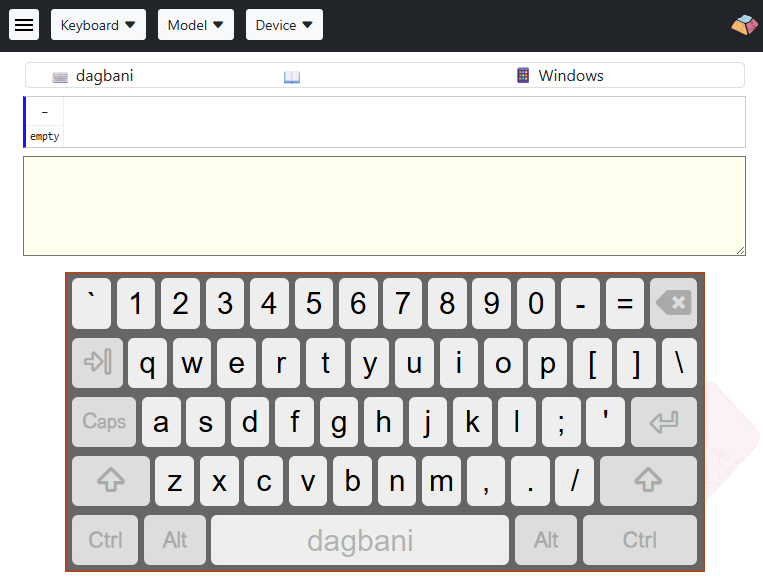
Task: Click inside the yellow text area
Action: (x=384, y=206)
